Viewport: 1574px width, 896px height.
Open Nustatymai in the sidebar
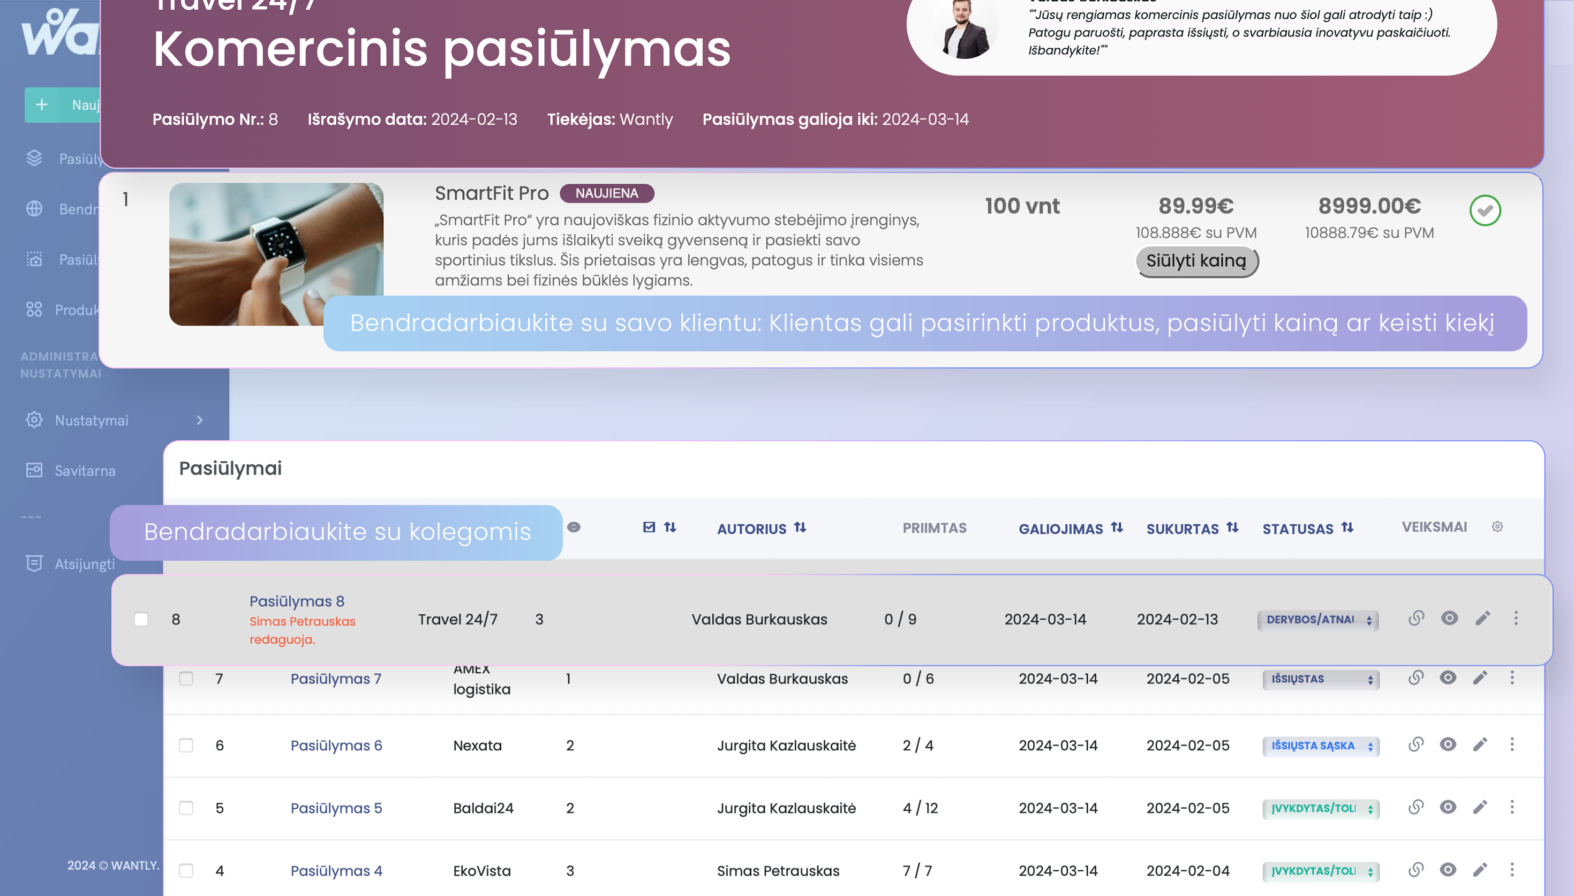coord(92,420)
